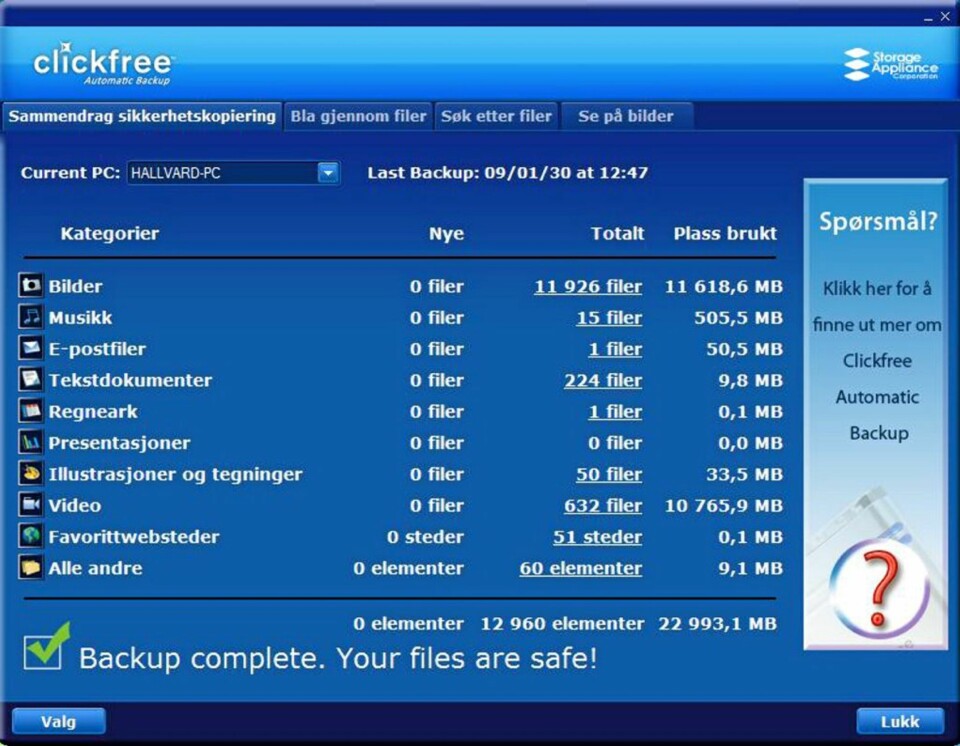Click the Valg button
The width and height of the screenshot is (960, 746).
[x=59, y=722]
